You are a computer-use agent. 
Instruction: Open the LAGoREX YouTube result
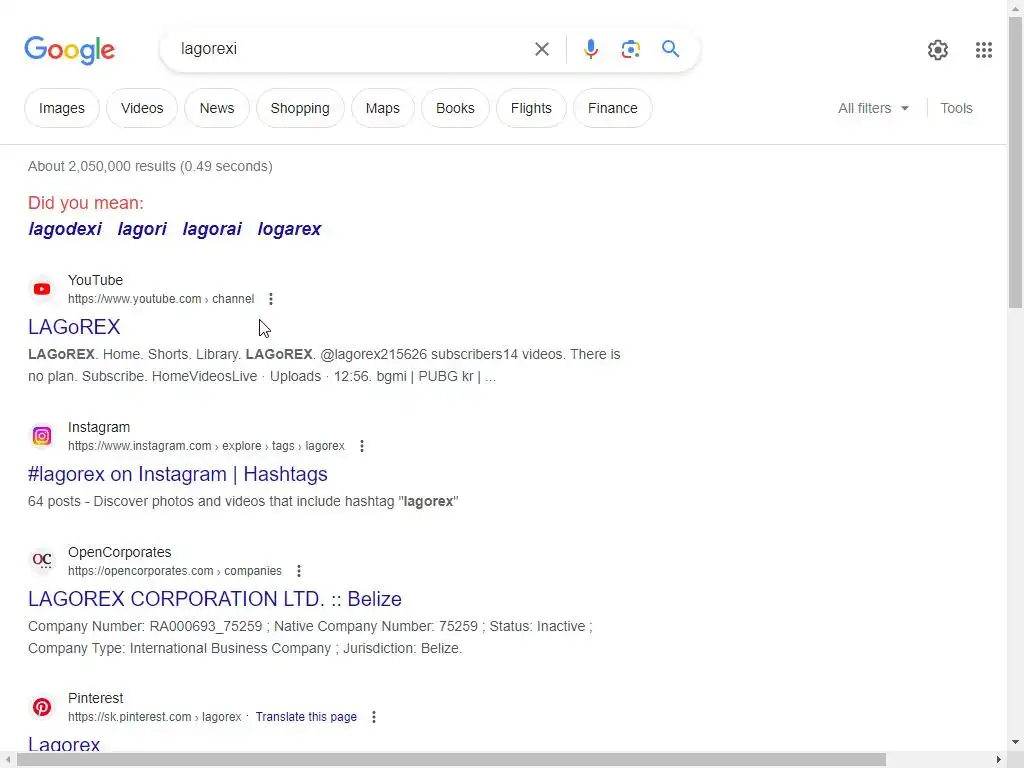[x=74, y=327]
